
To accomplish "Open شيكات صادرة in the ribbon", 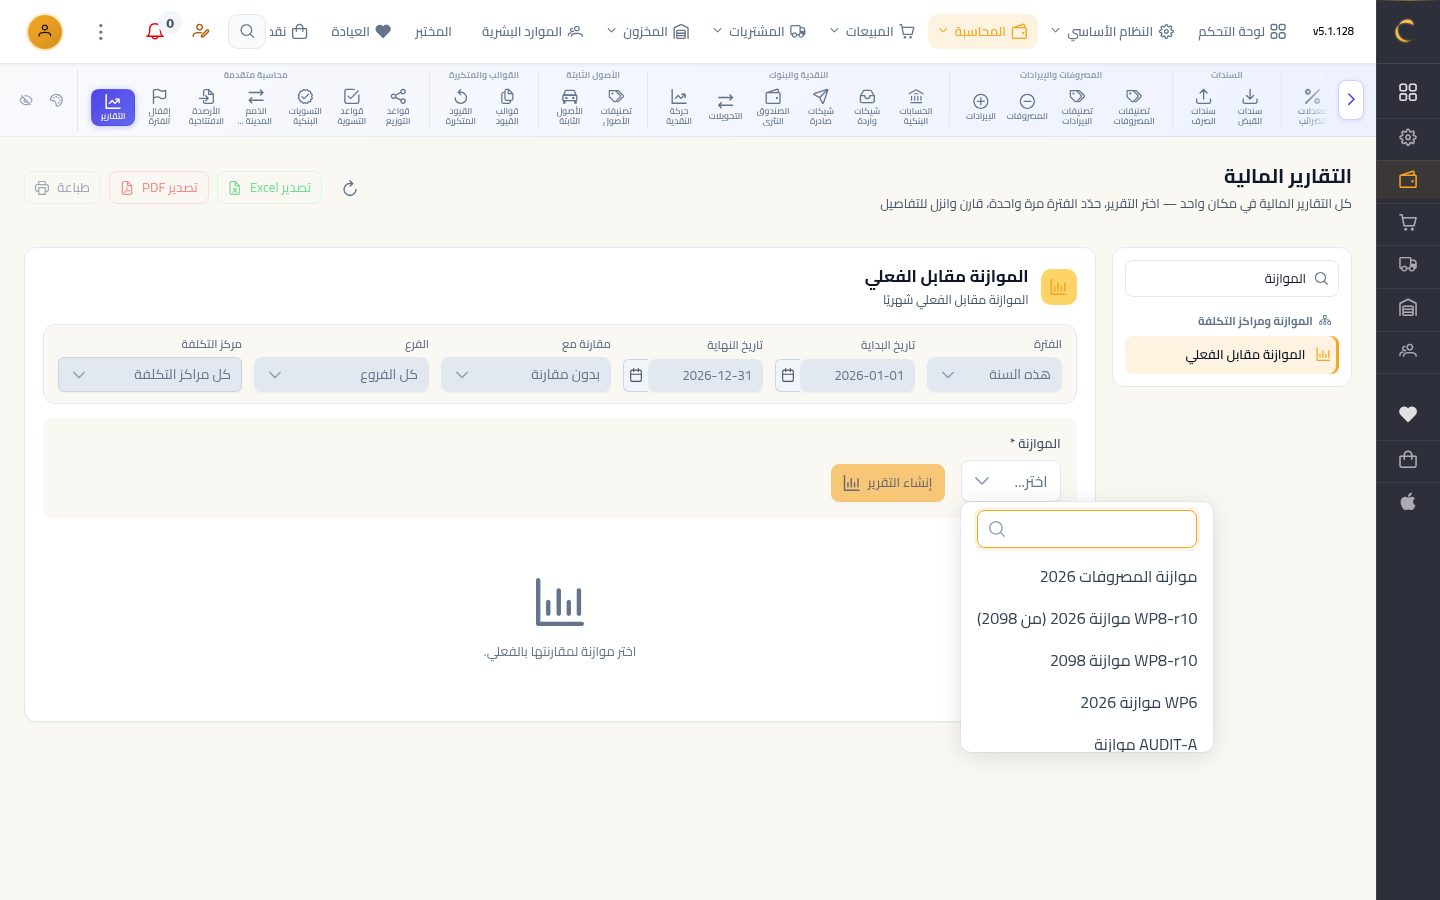I will pyautogui.click(x=820, y=107).
